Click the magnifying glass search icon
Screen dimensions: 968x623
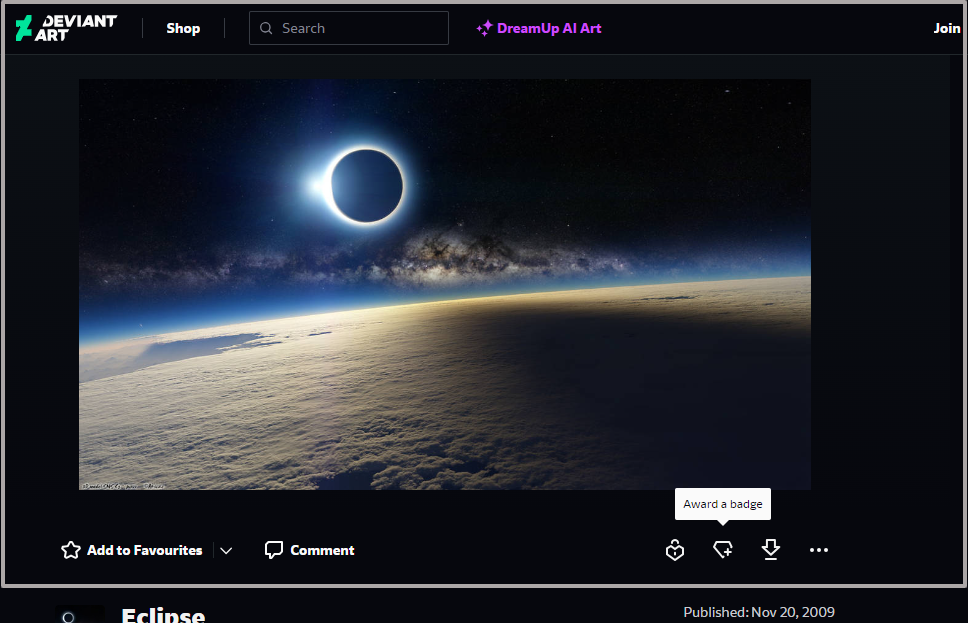[266, 28]
